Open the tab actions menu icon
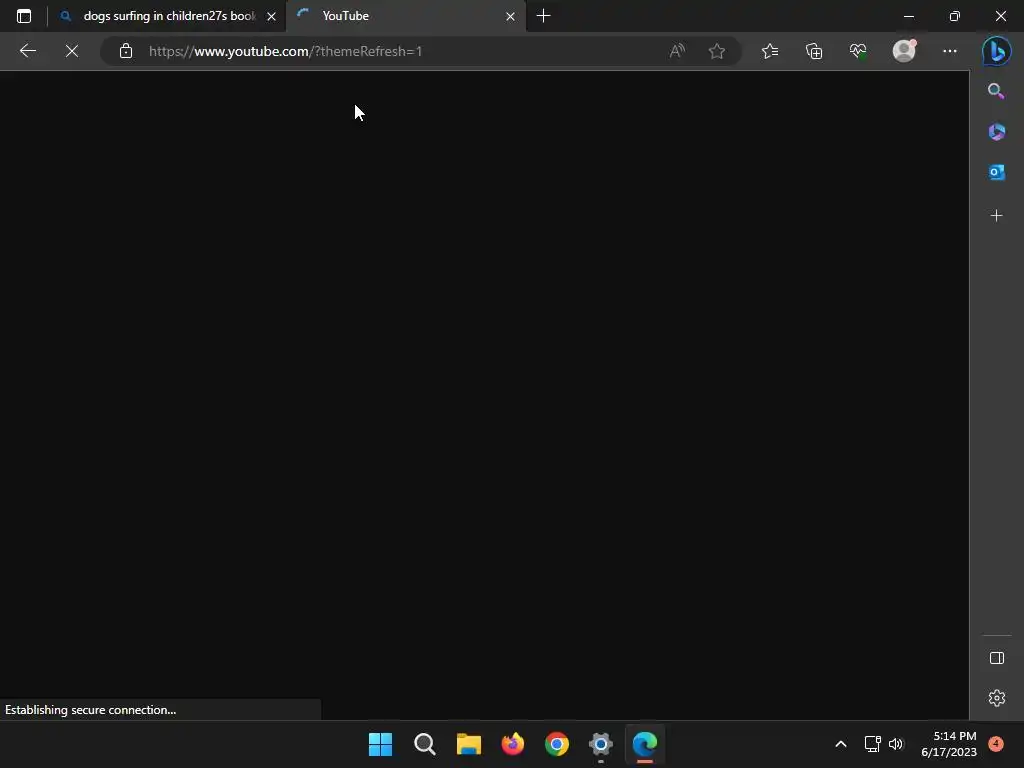 tap(24, 16)
